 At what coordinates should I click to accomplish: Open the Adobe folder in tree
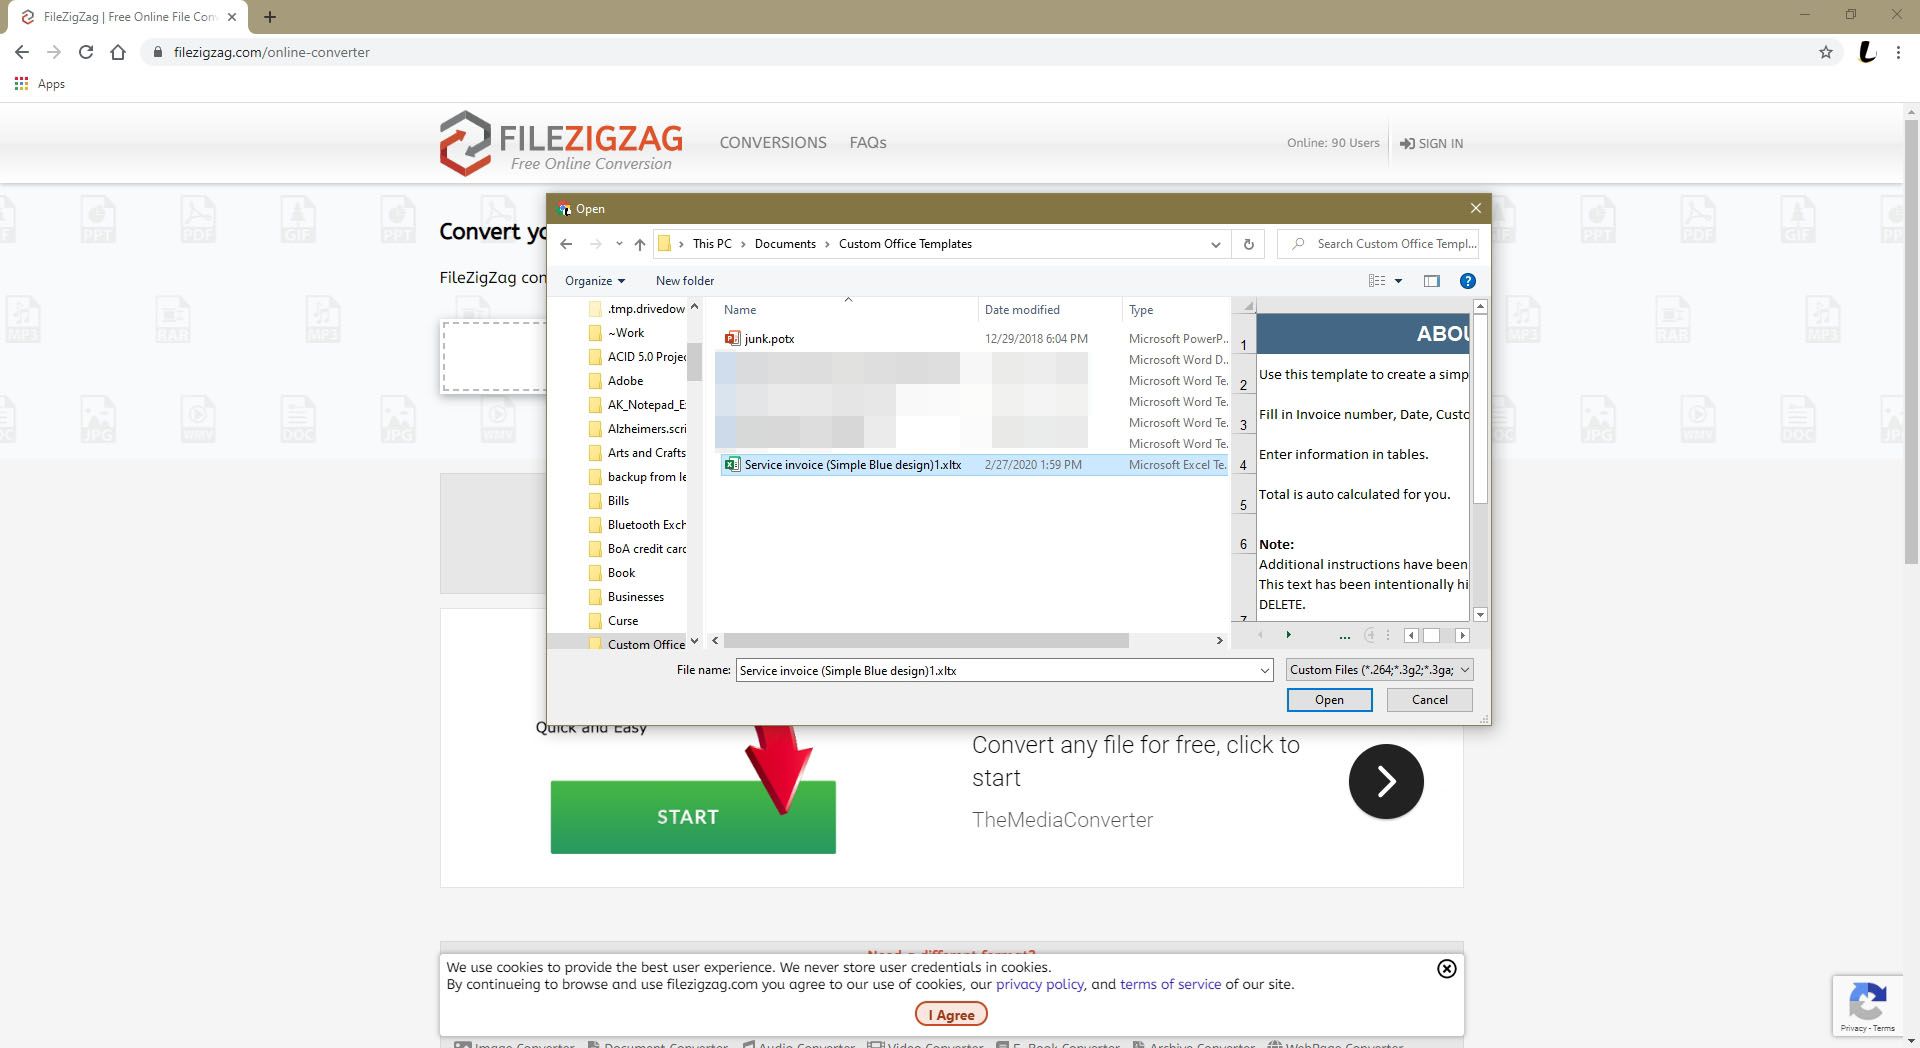coord(625,381)
